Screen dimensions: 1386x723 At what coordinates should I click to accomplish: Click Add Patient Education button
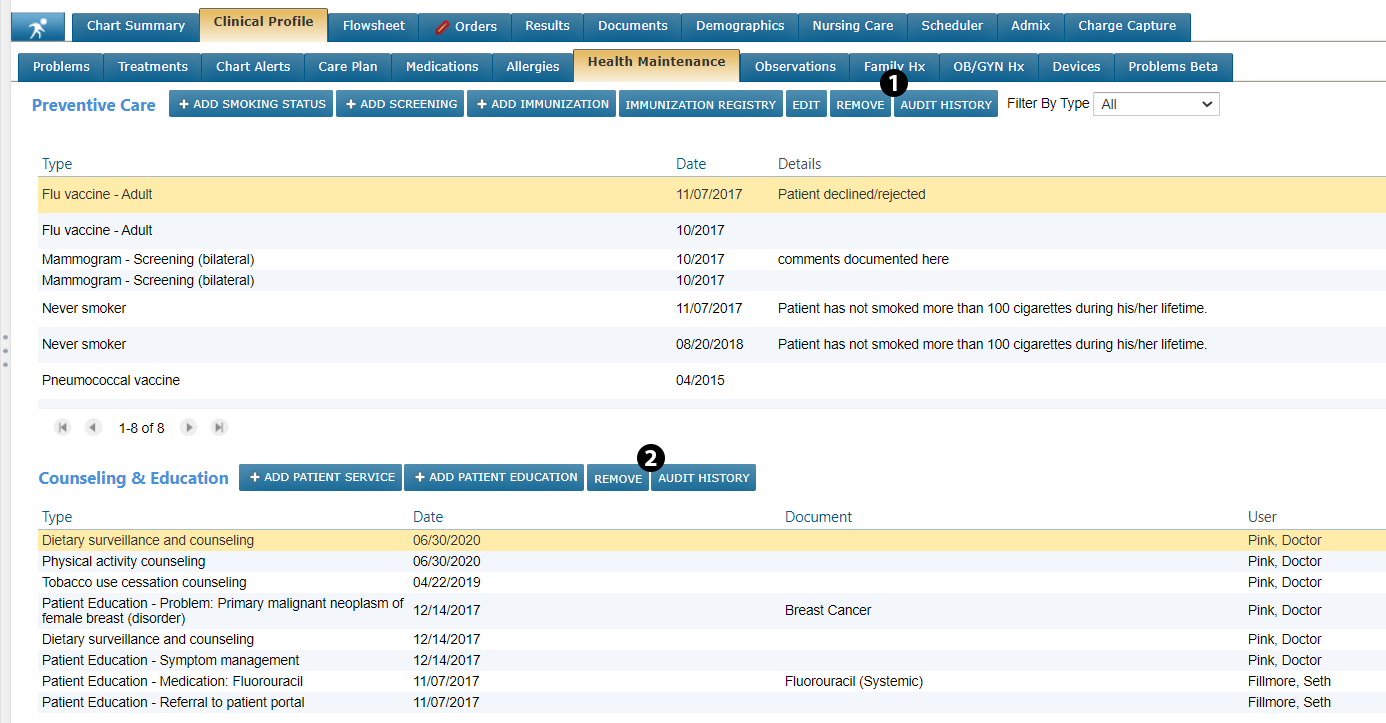pos(494,478)
